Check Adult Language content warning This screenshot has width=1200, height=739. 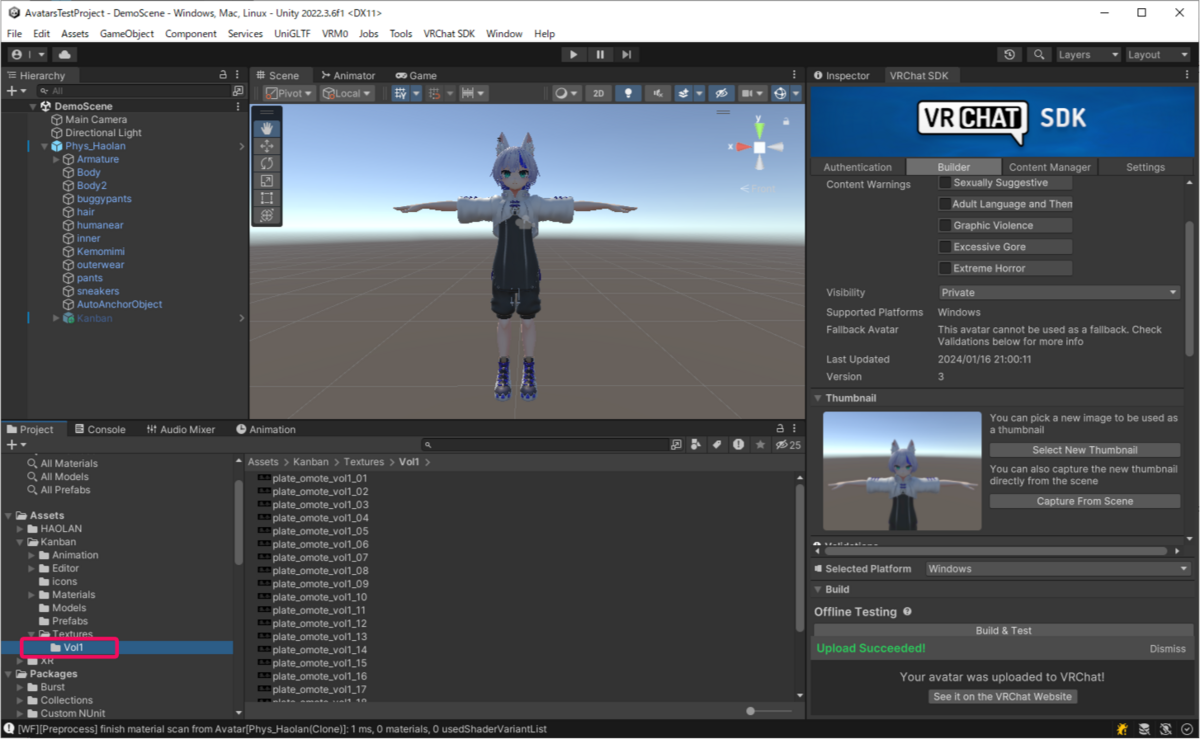[945, 204]
